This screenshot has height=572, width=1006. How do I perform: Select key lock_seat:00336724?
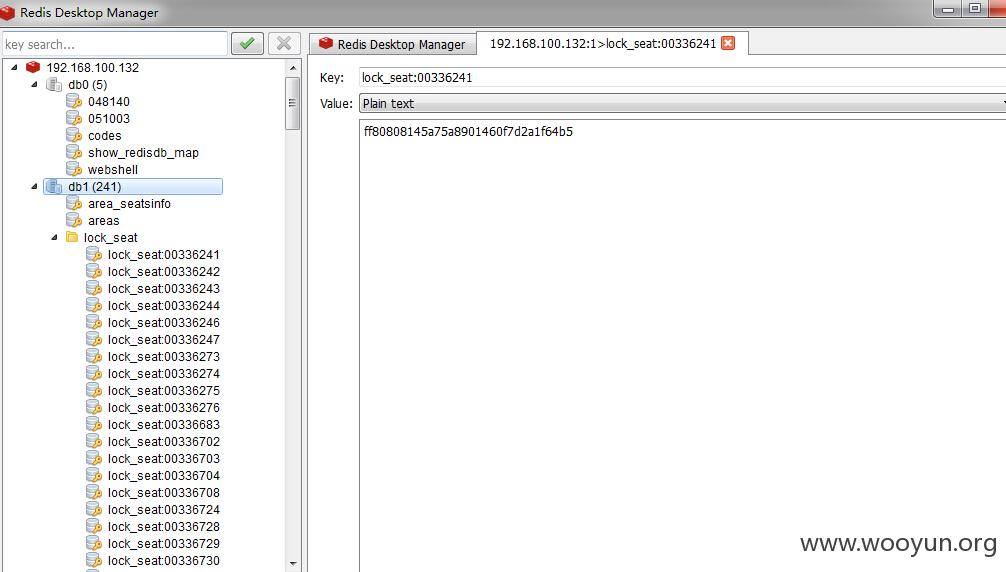click(164, 510)
